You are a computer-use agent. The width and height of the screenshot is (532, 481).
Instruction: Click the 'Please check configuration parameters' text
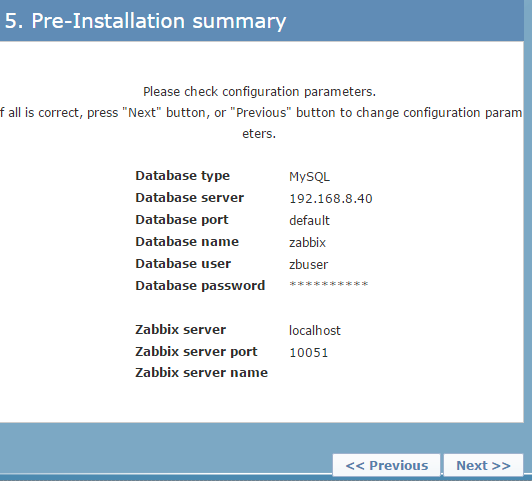(259, 92)
